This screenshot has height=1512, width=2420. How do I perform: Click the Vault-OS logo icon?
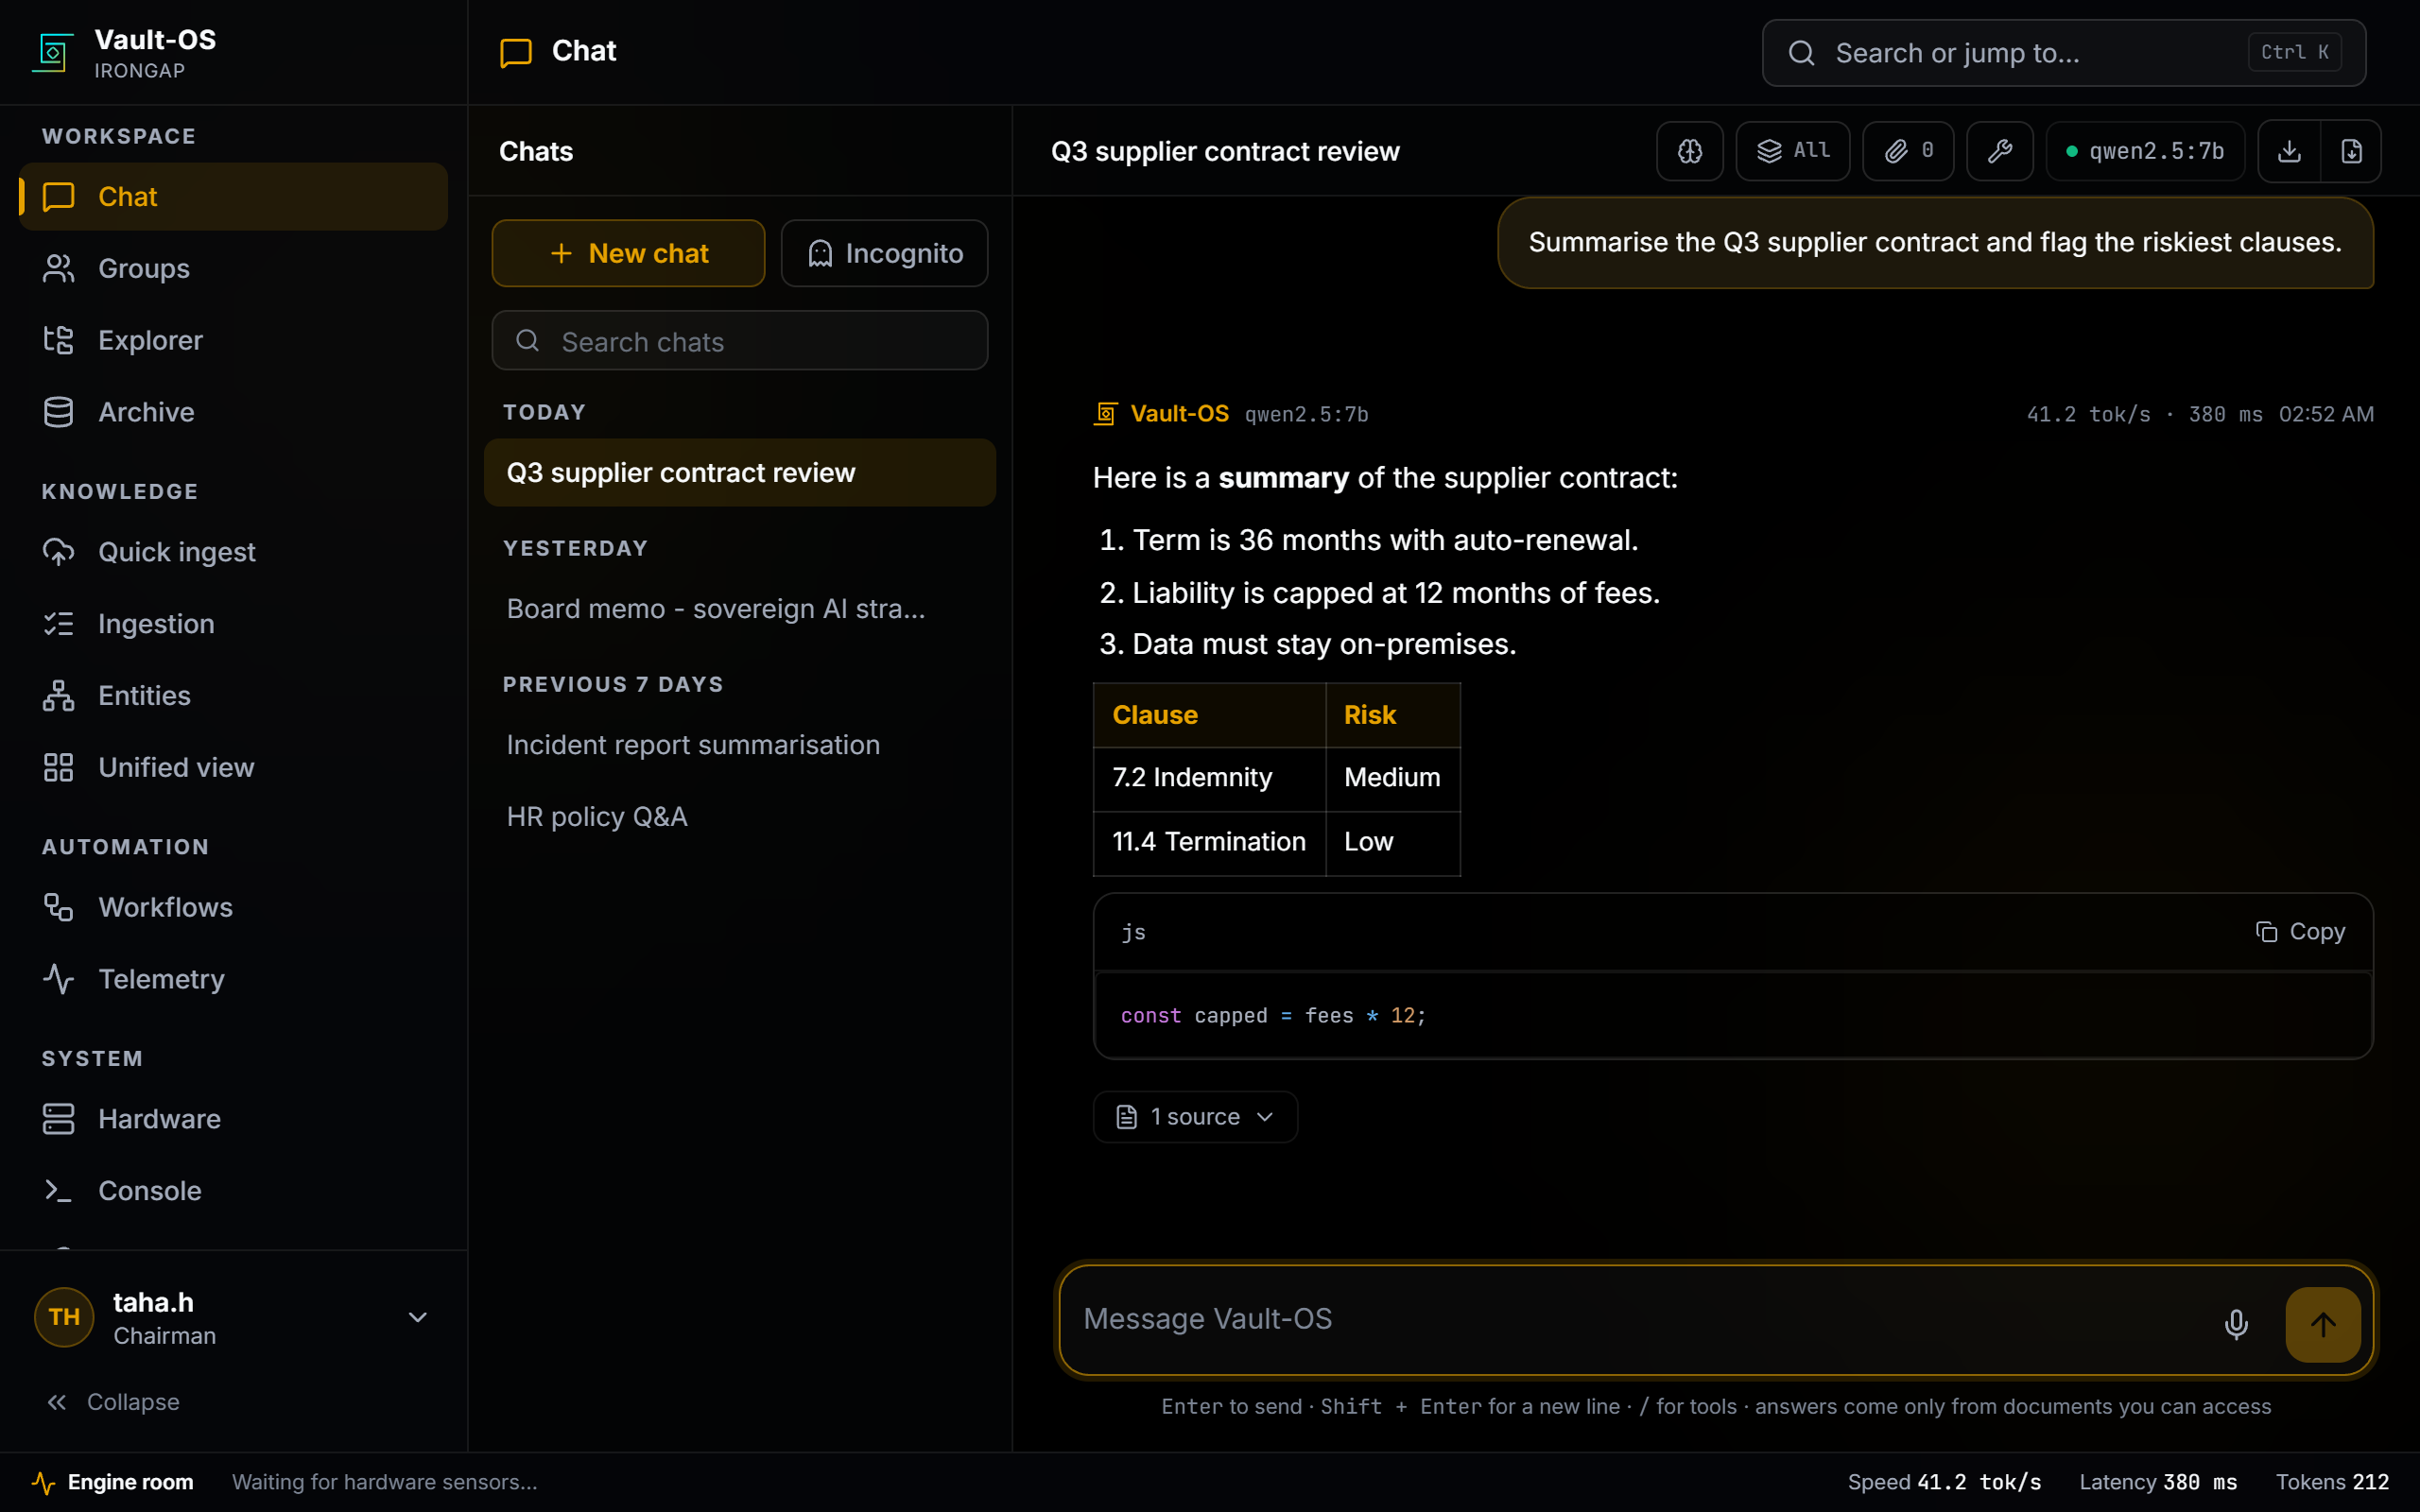[x=53, y=52]
